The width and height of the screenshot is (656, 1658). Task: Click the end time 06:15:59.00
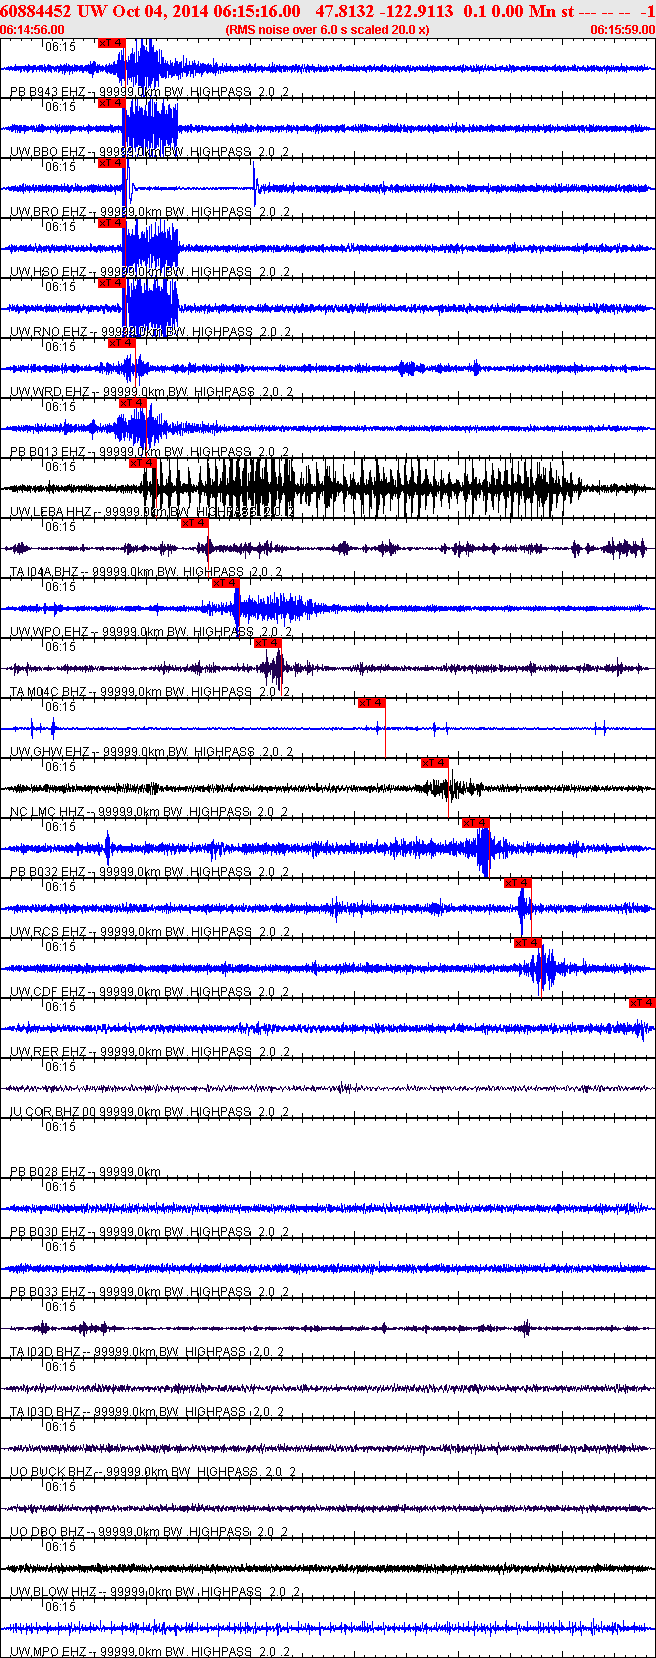[622, 30]
